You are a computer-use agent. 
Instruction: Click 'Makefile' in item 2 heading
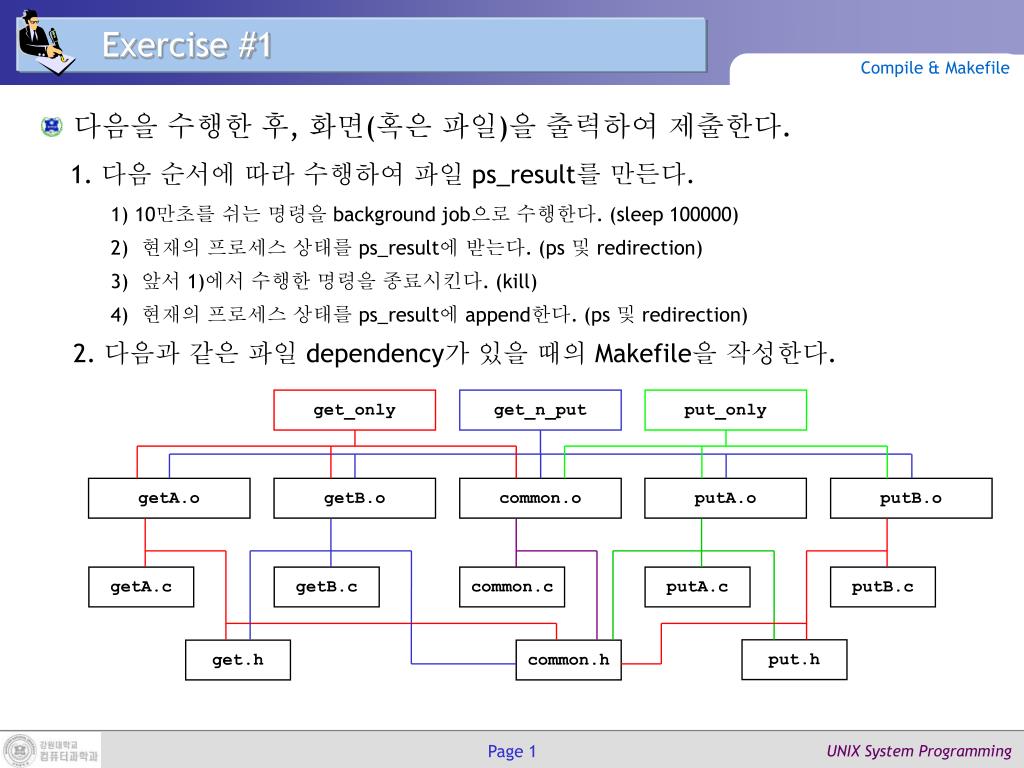pyautogui.click(x=643, y=354)
